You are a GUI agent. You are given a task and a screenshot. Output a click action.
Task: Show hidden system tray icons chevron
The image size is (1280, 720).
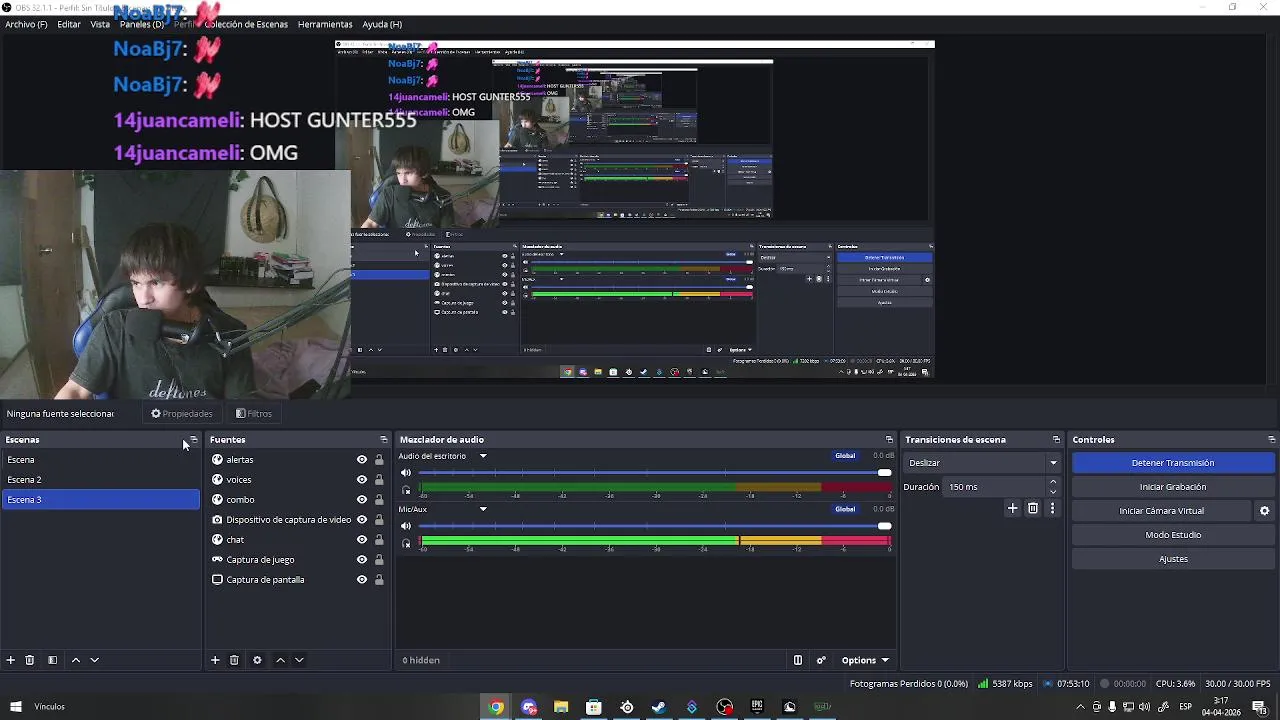click(x=1080, y=707)
